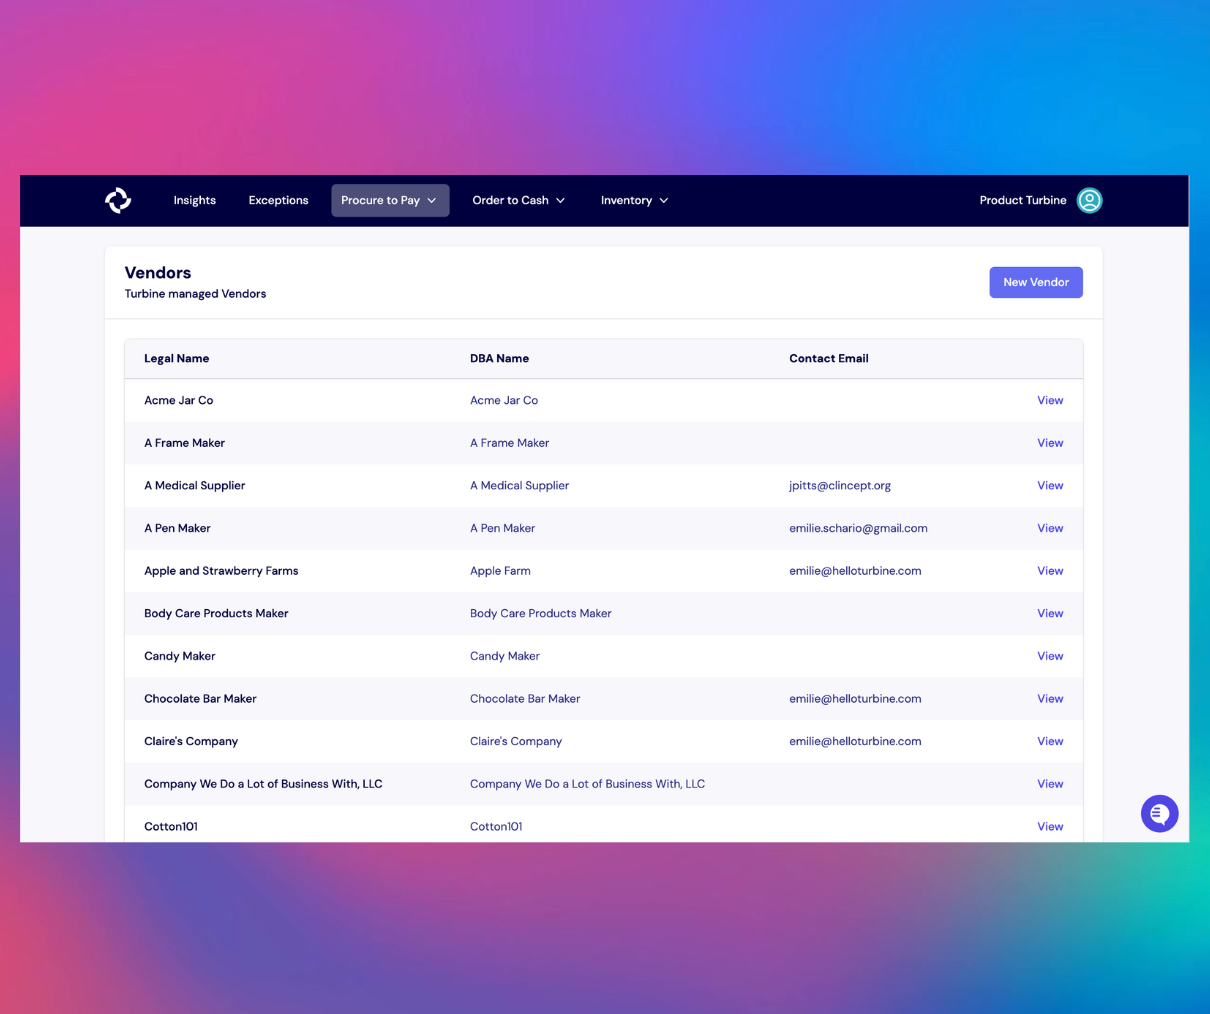1210x1014 pixels.
Task: Select the Apple Farm DBA name
Action: (500, 571)
